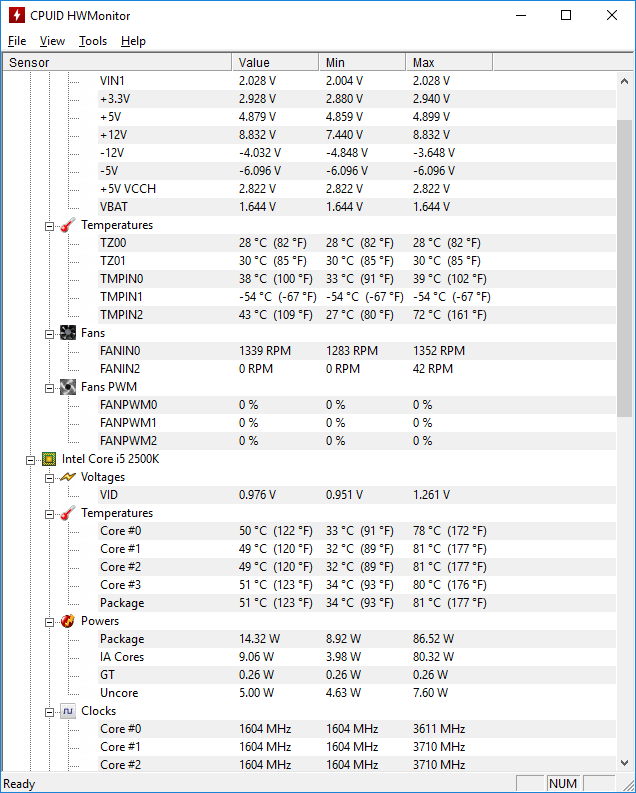Collapse the Fans group
The width and height of the screenshot is (636, 793).
pos(49,334)
